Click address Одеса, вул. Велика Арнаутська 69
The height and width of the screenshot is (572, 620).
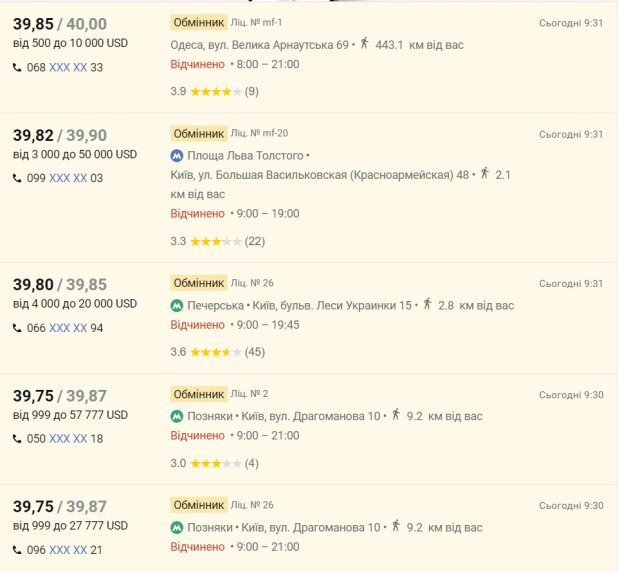point(260,45)
